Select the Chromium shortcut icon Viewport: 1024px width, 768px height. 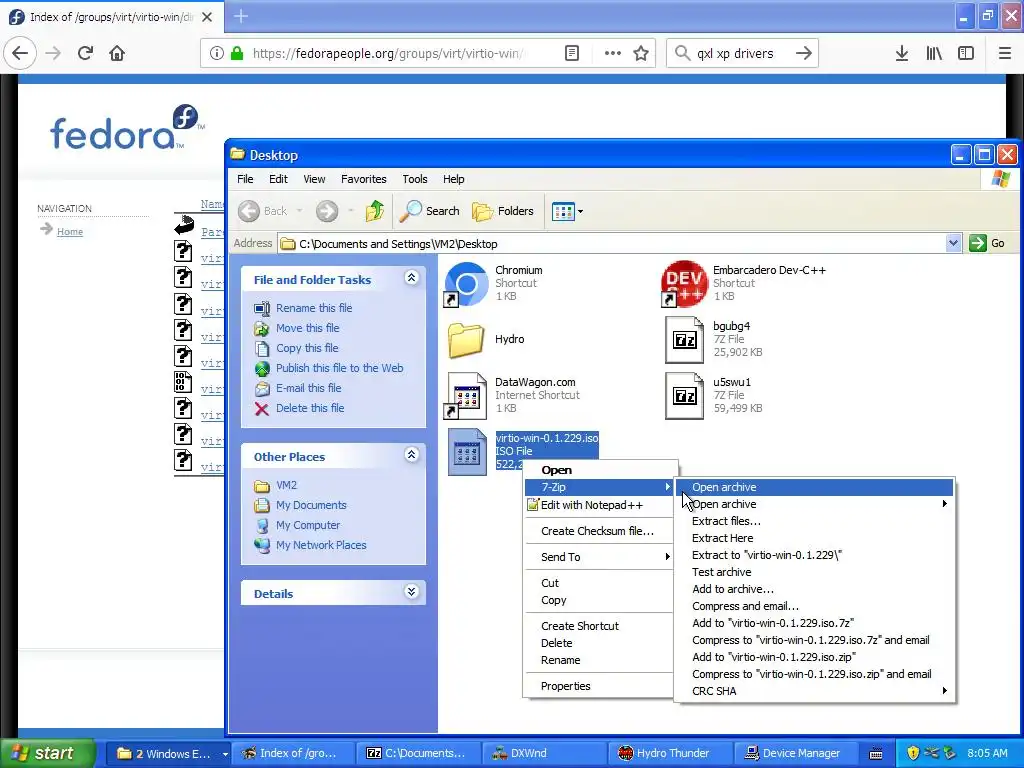coord(466,283)
